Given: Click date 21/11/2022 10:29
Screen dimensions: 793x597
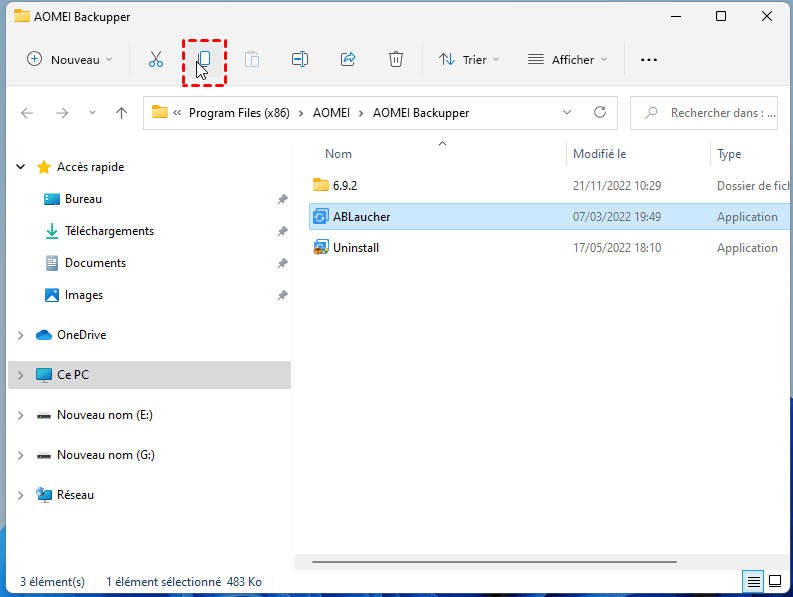Looking at the screenshot, I should (x=616, y=186).
